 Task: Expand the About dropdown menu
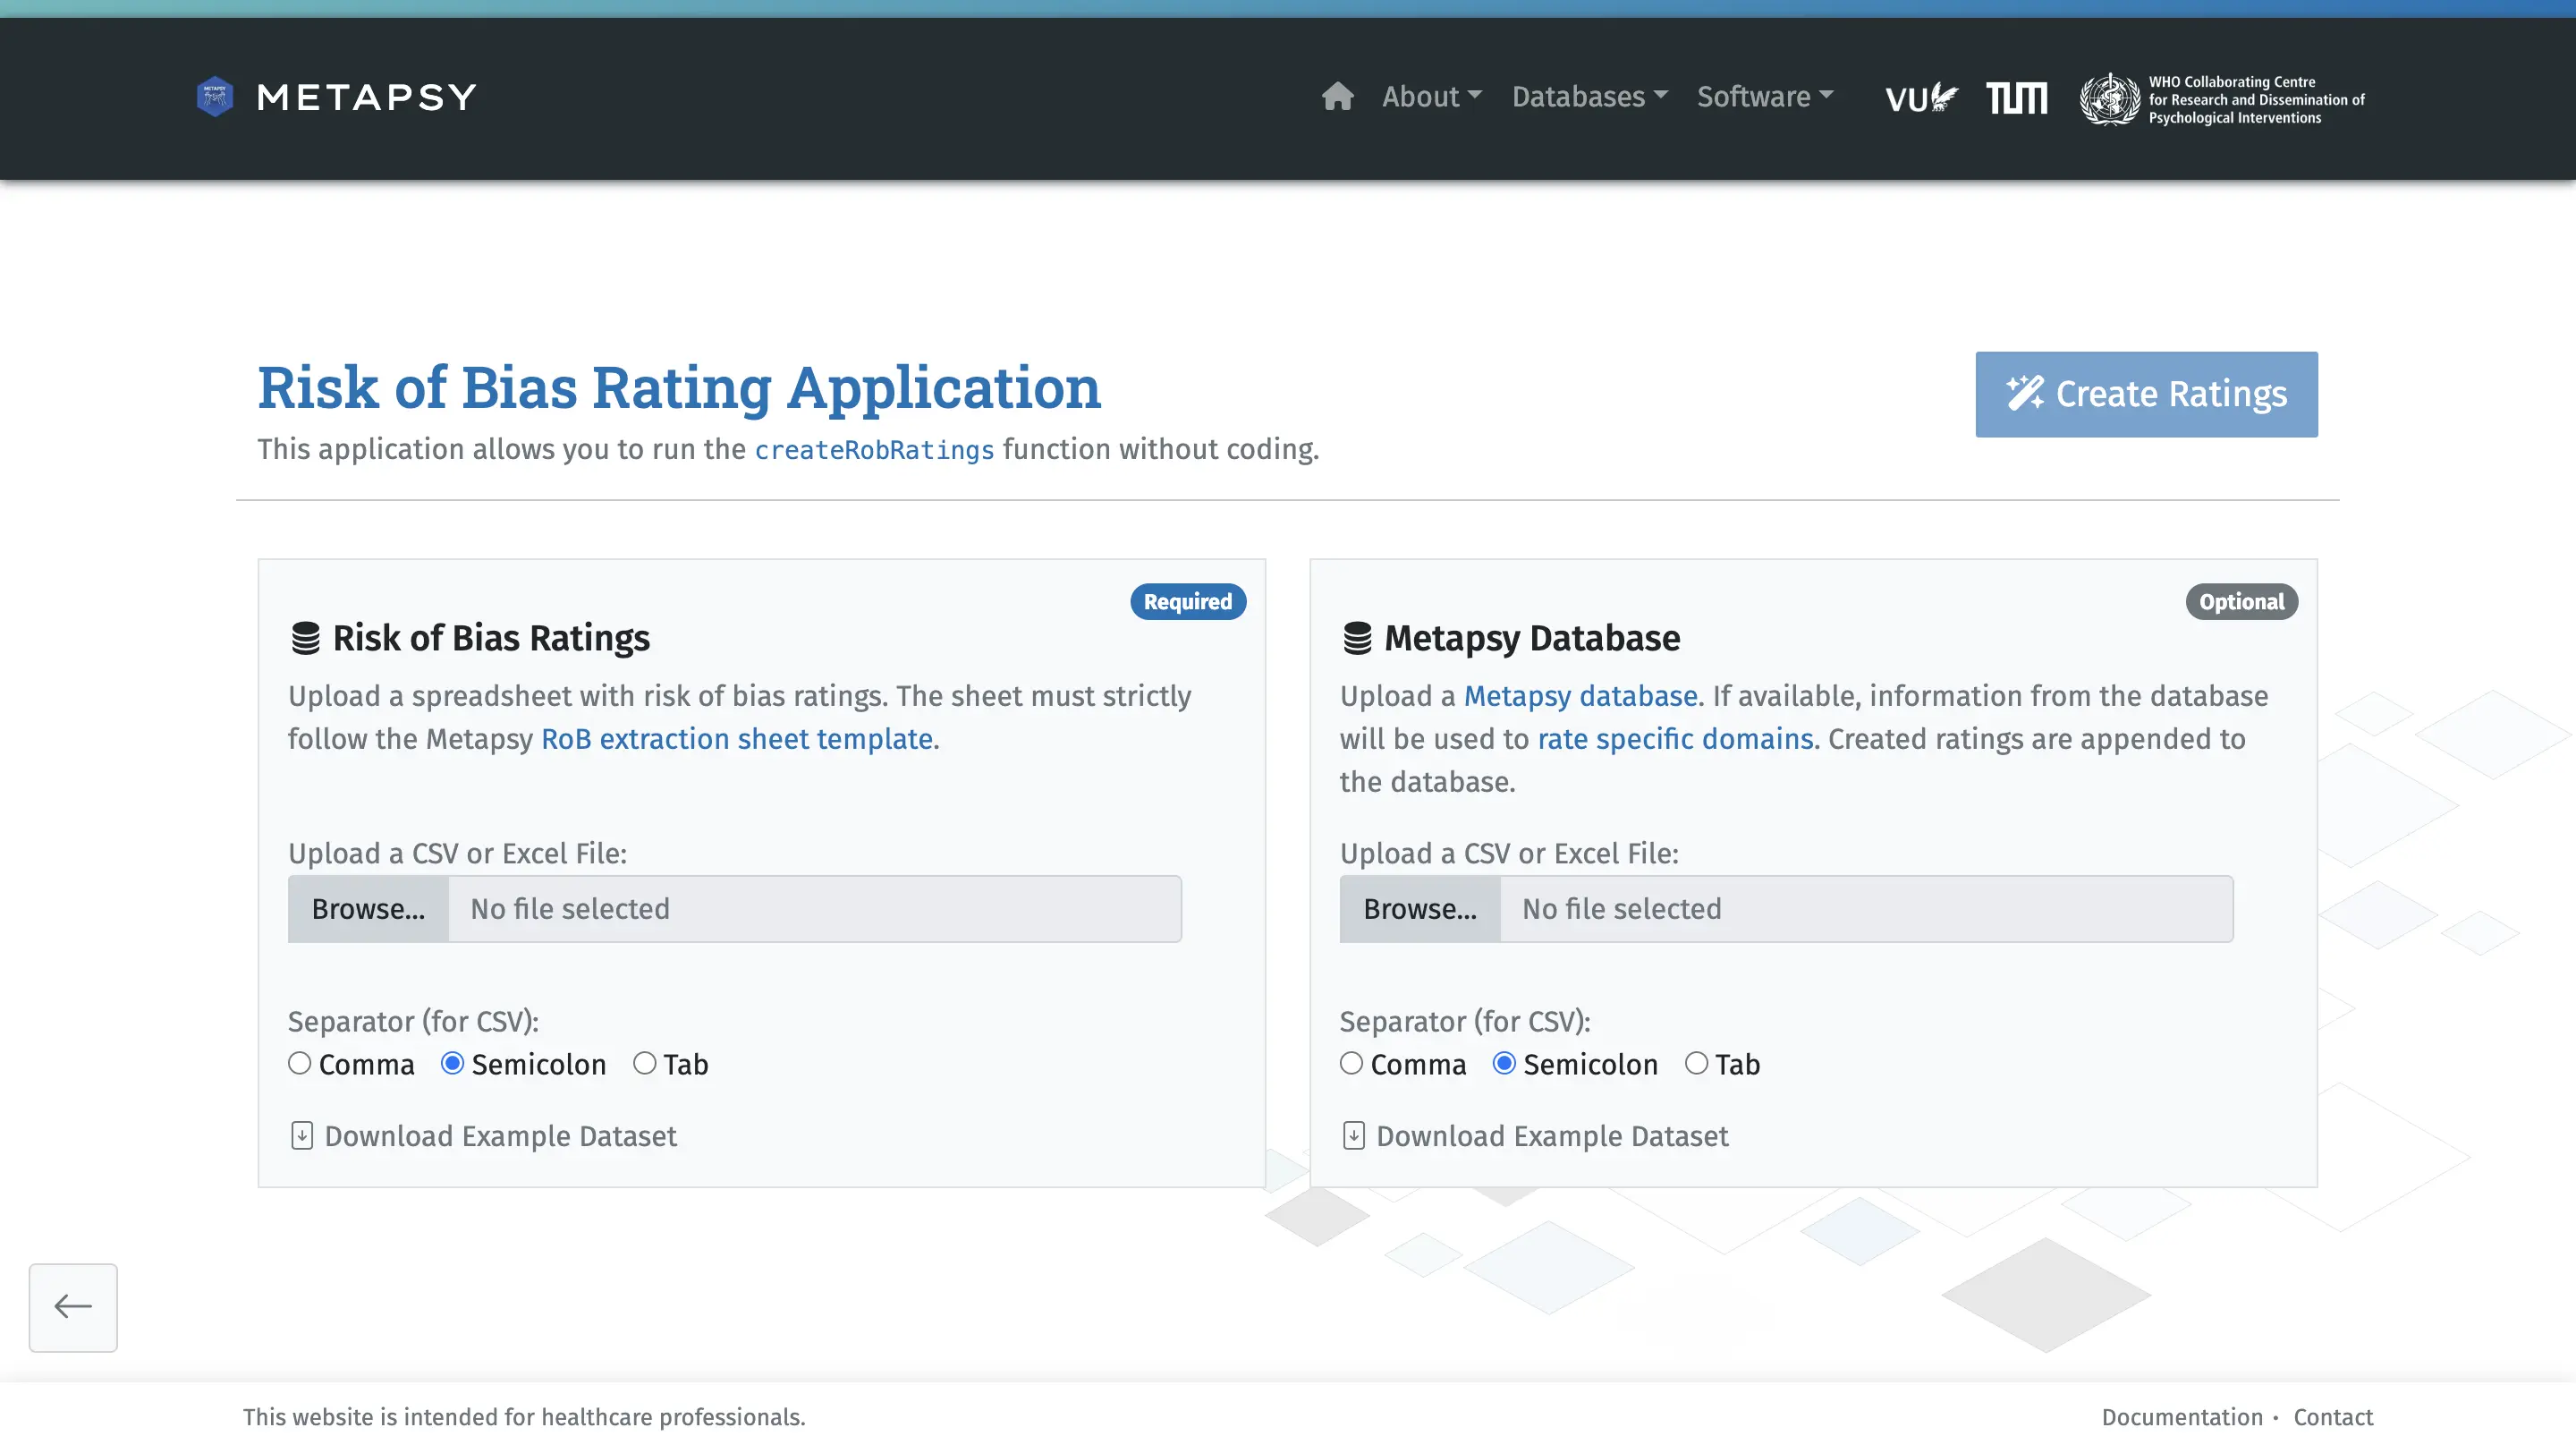click(1432, 97)
